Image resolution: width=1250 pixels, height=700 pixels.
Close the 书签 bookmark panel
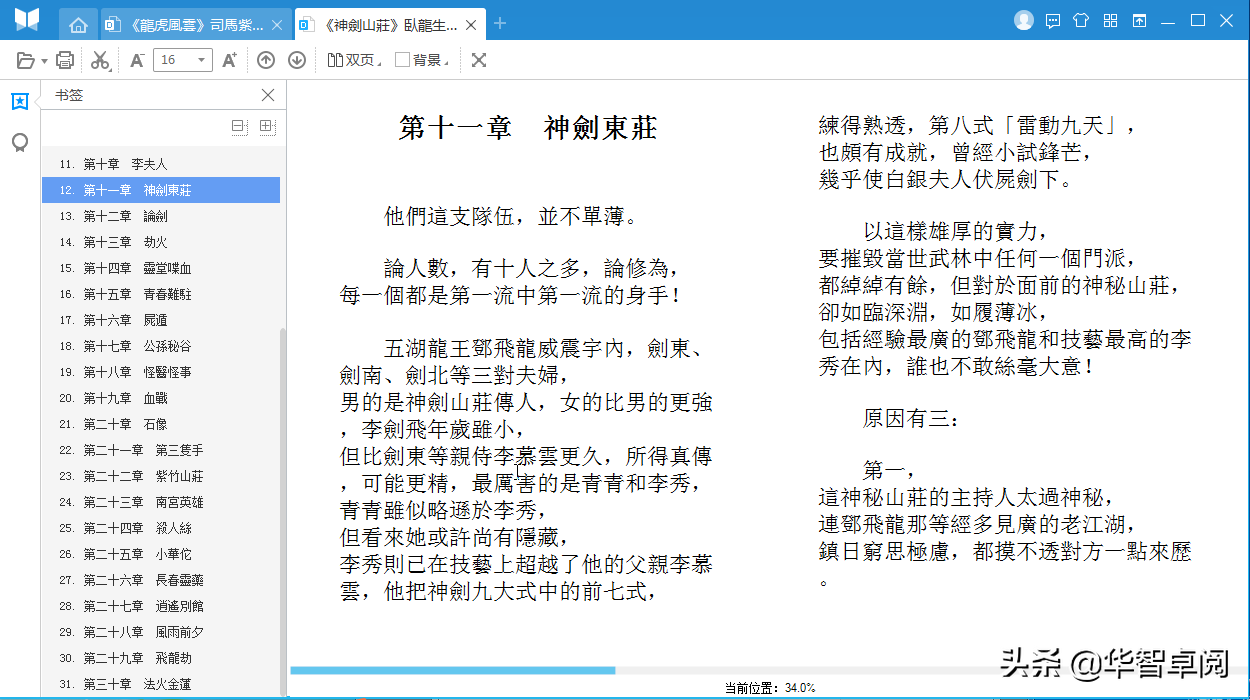click(x=267, y=95)
